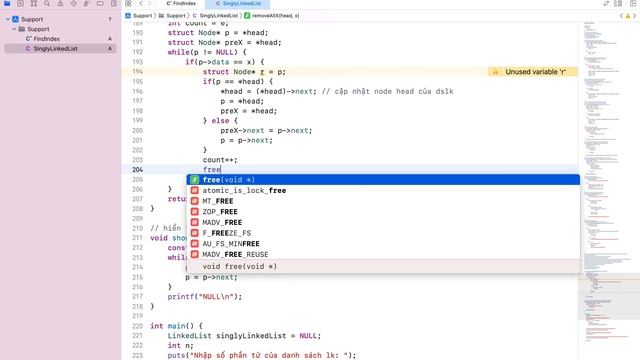Switch to the FindIndex tab
Viewport: 640px width, 360px height.
[181, 3]
